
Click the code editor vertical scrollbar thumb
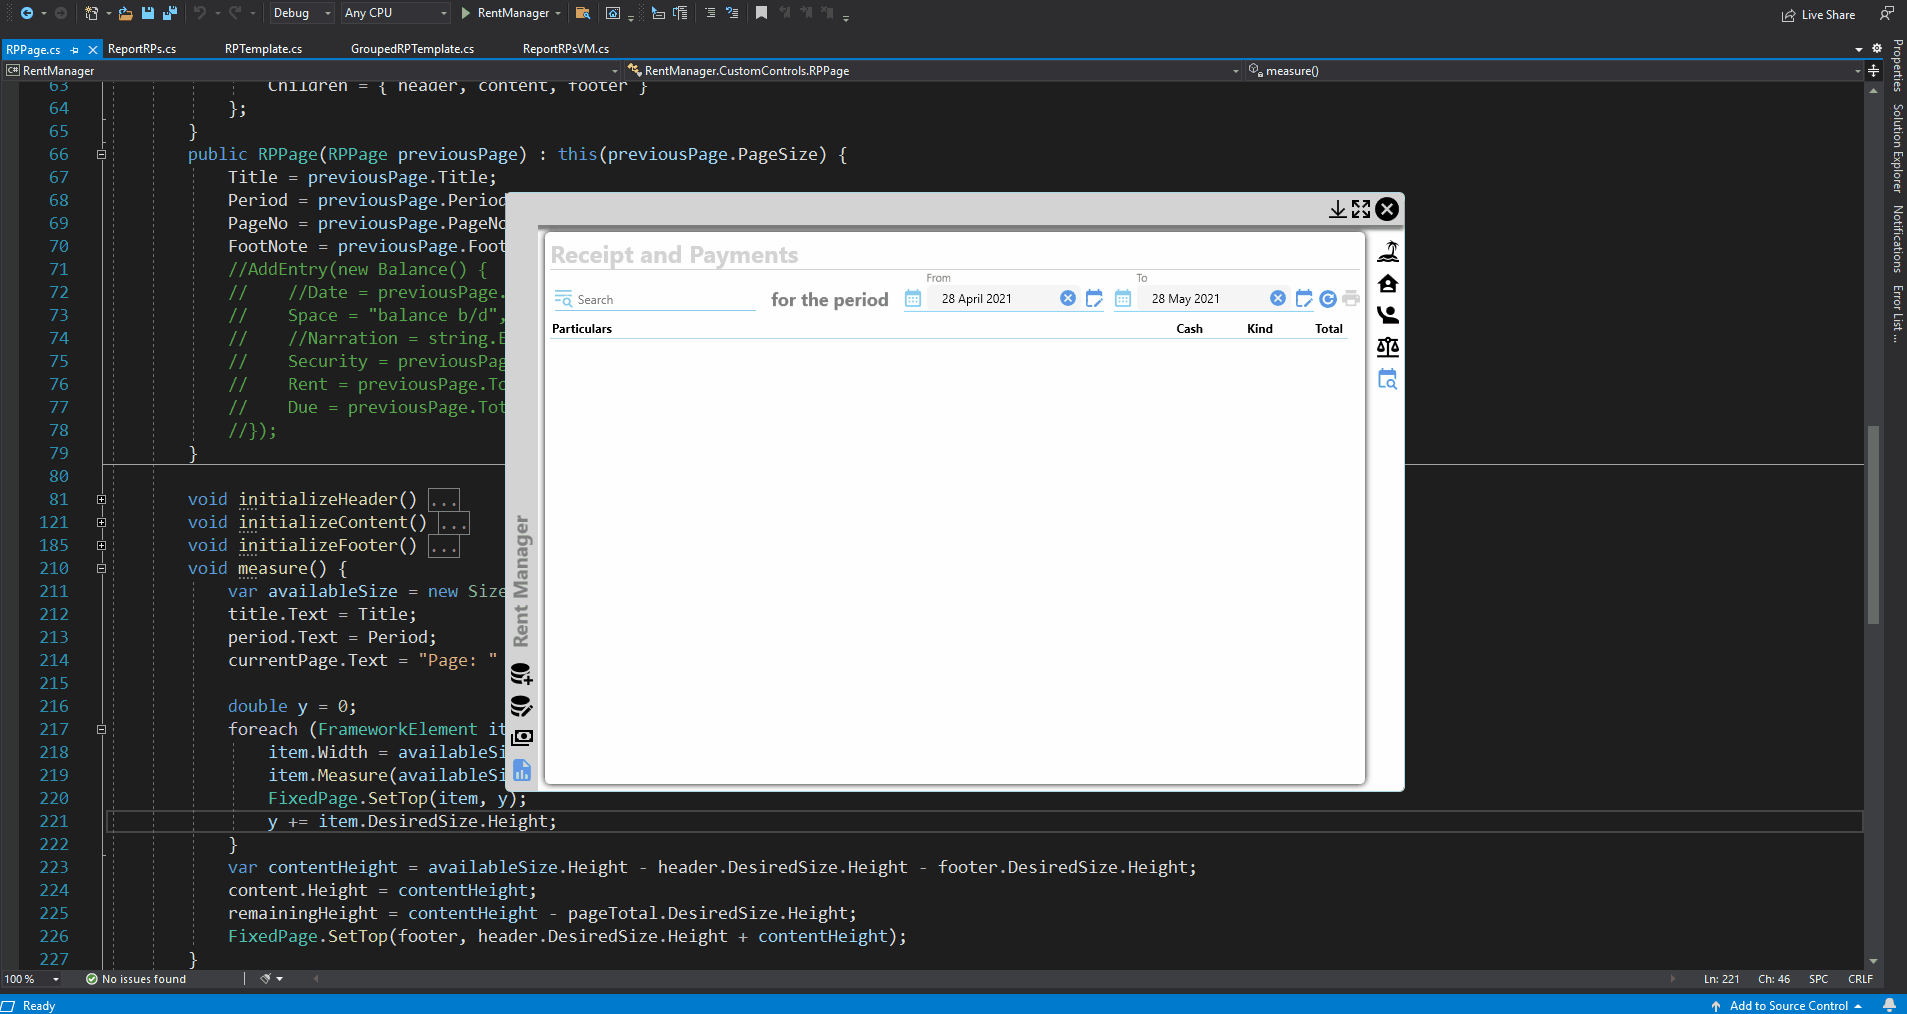point(1874,525)
